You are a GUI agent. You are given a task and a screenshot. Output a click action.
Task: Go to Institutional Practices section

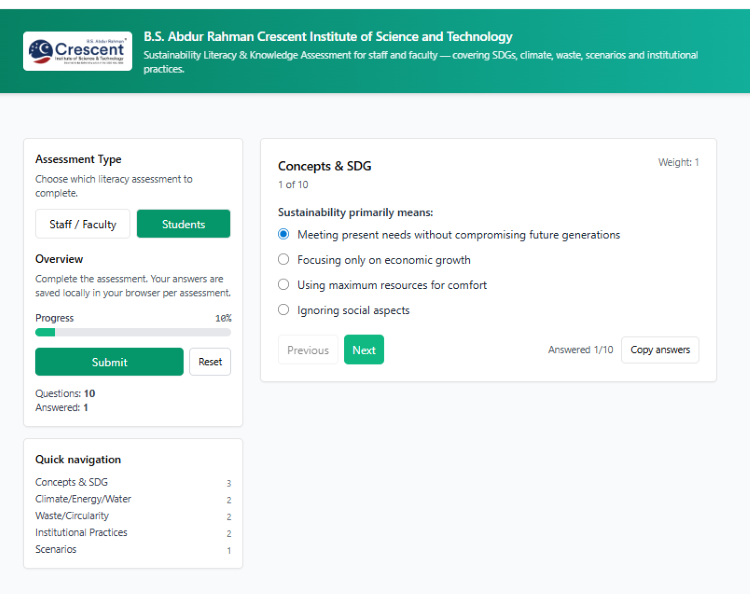click(x=81, y=533)
